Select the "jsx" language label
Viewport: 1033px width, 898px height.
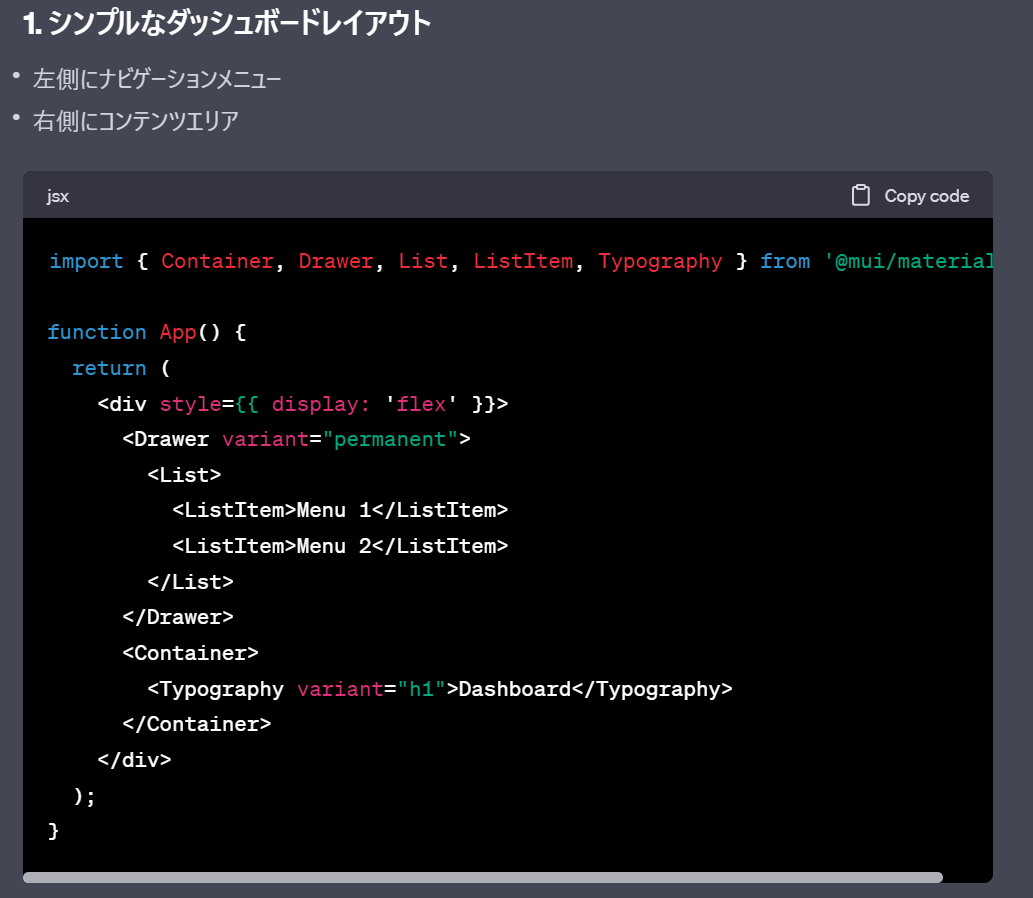click(x=57, y=196)
